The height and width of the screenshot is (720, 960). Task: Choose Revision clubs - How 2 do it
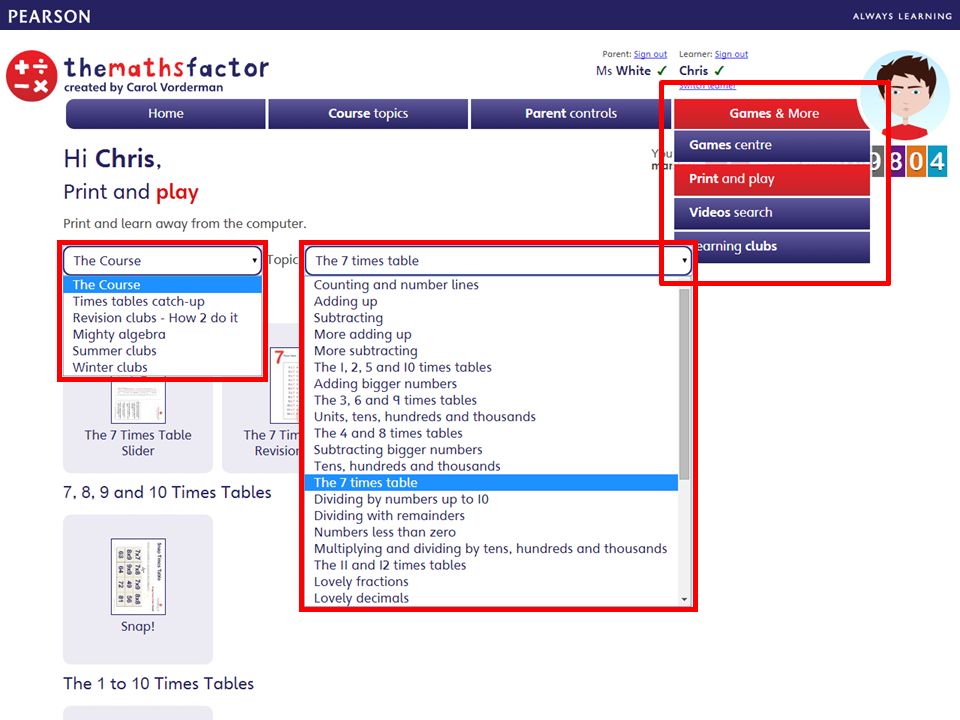pyautogui.click(x=163, y=318)
